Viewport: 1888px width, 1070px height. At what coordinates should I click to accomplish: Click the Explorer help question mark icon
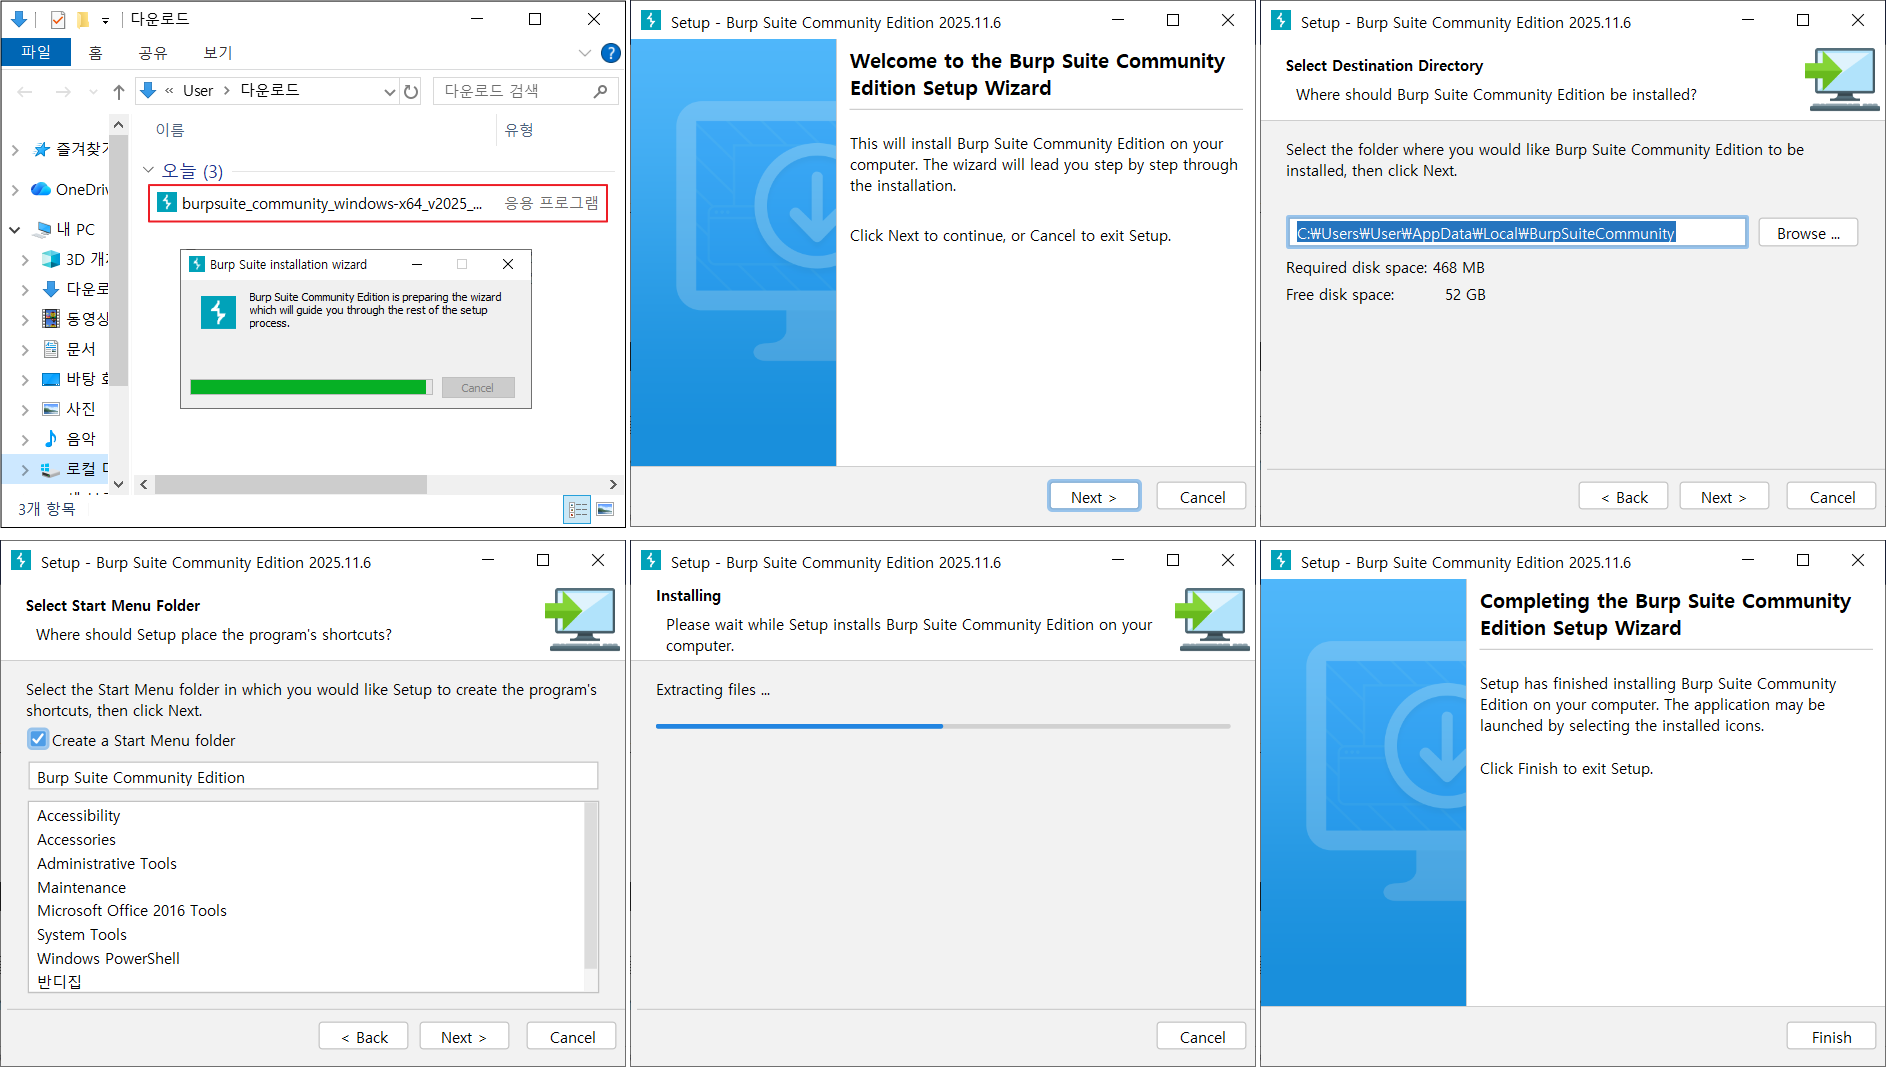point(610,53)
